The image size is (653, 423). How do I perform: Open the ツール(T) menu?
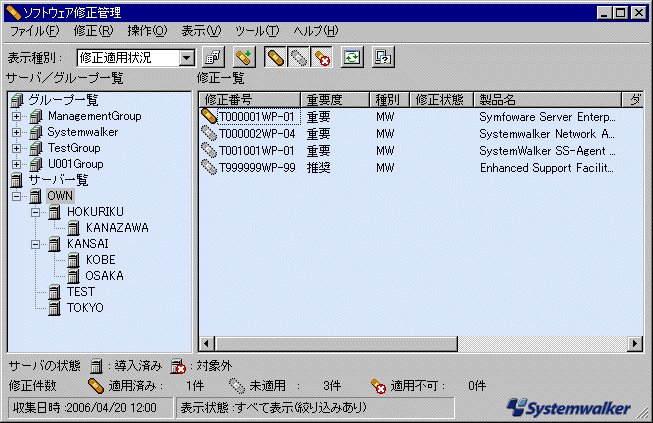click(x=257, y=31)
